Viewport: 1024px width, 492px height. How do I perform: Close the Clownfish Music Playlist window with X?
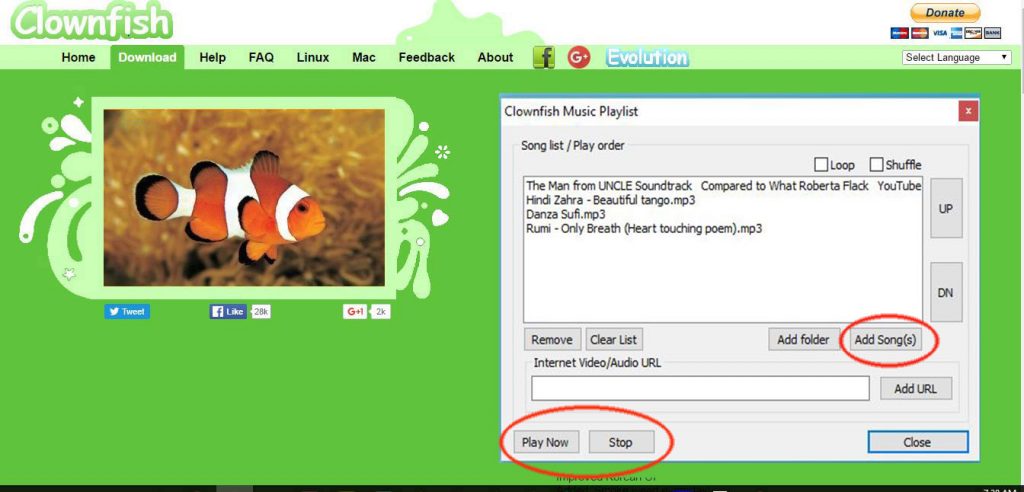point(968,112)
